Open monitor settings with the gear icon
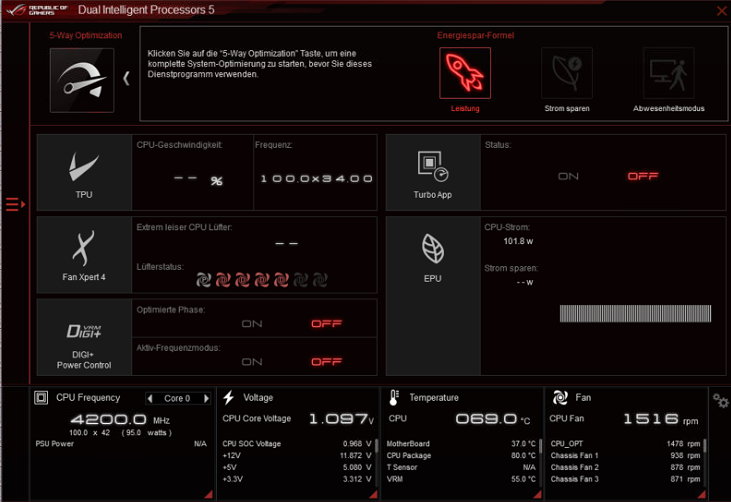The width and height of the screenshot is (731, 502). click(720, 401)
